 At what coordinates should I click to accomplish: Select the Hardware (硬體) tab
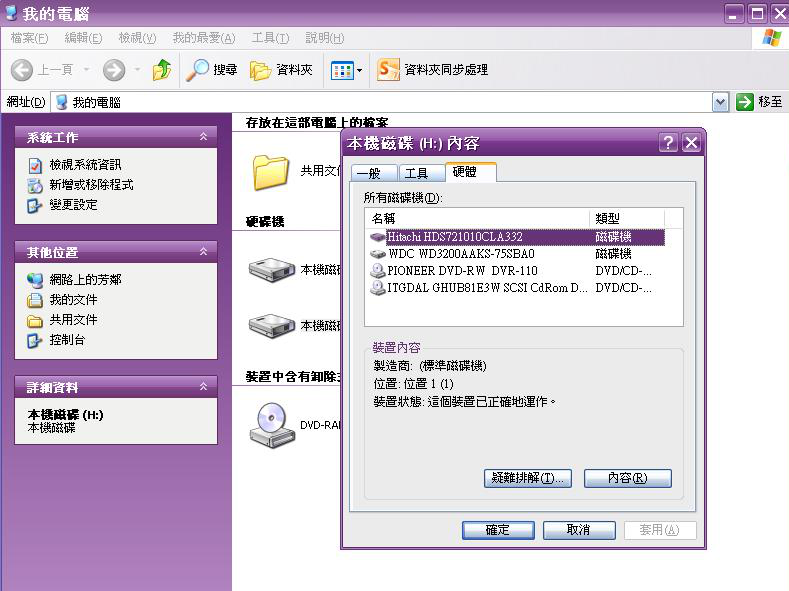[470, 172]
